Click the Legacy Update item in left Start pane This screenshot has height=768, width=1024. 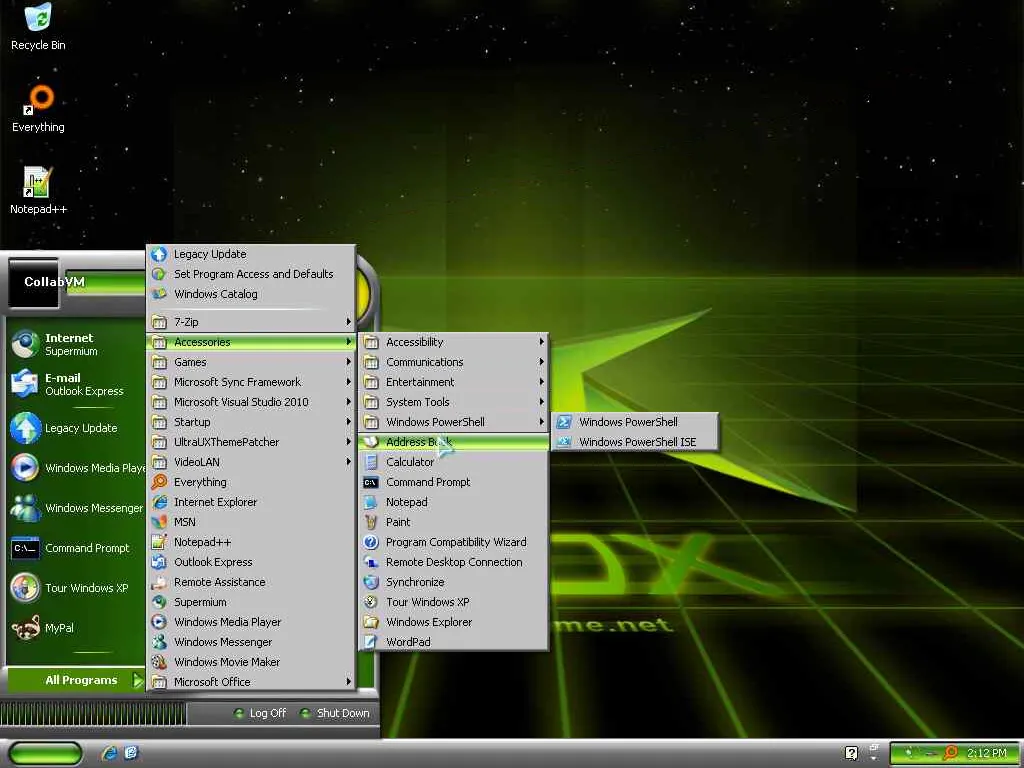pos(74,428)
